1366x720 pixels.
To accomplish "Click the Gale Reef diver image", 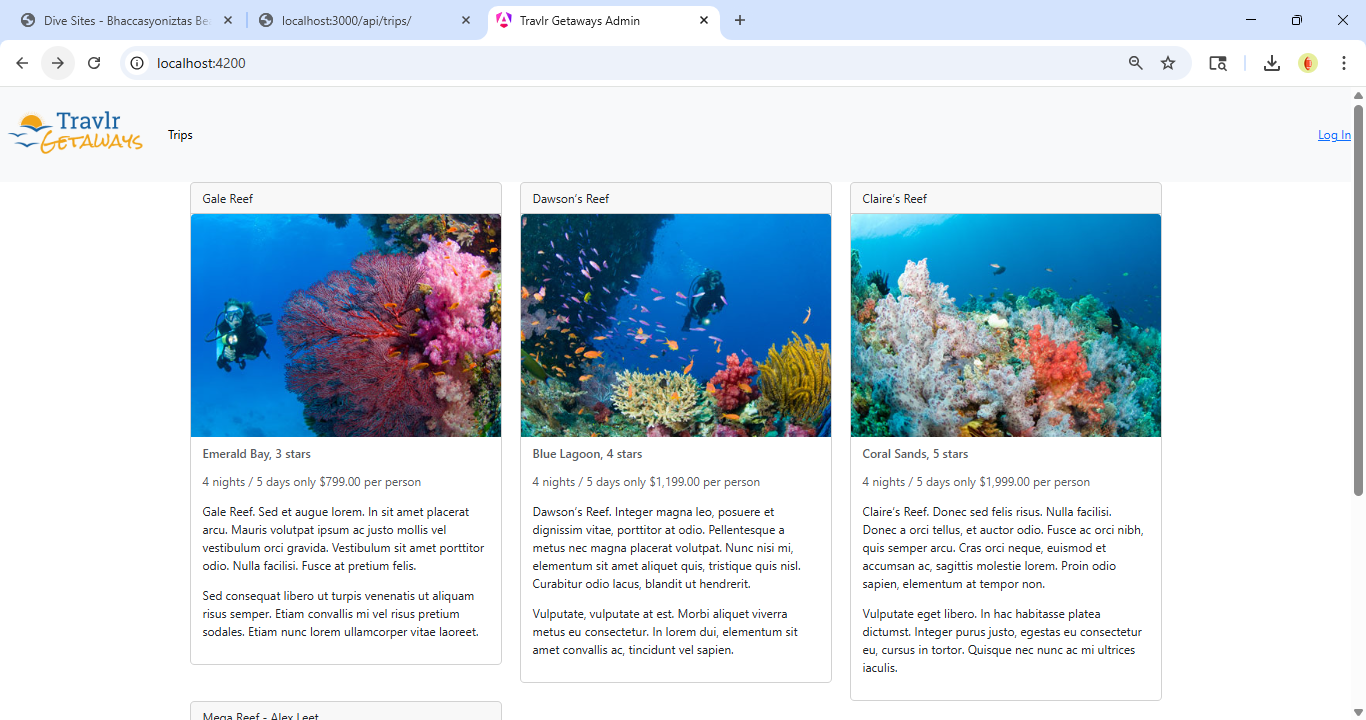I will point(346,325).
